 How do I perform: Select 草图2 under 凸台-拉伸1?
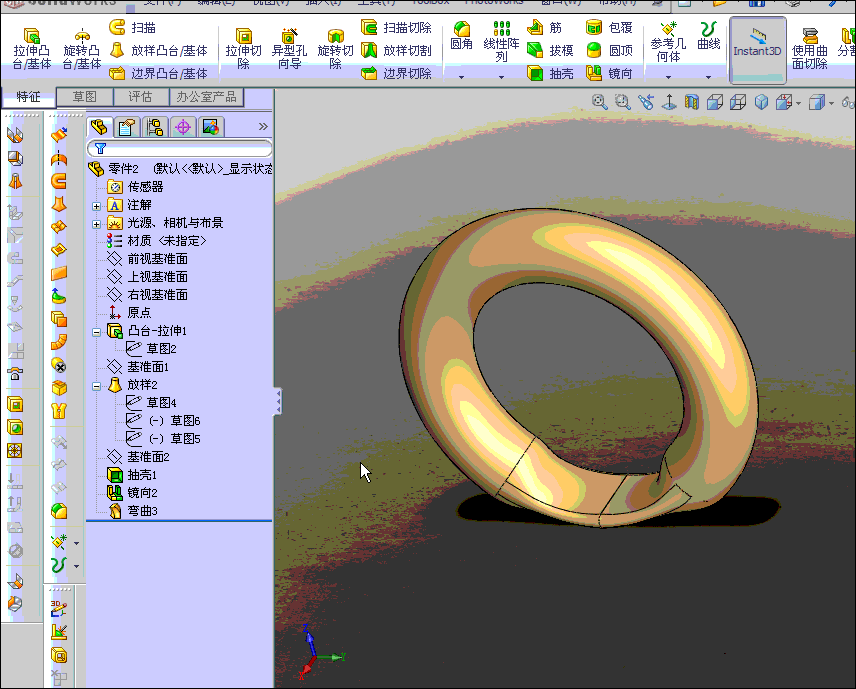click(151, 349)
